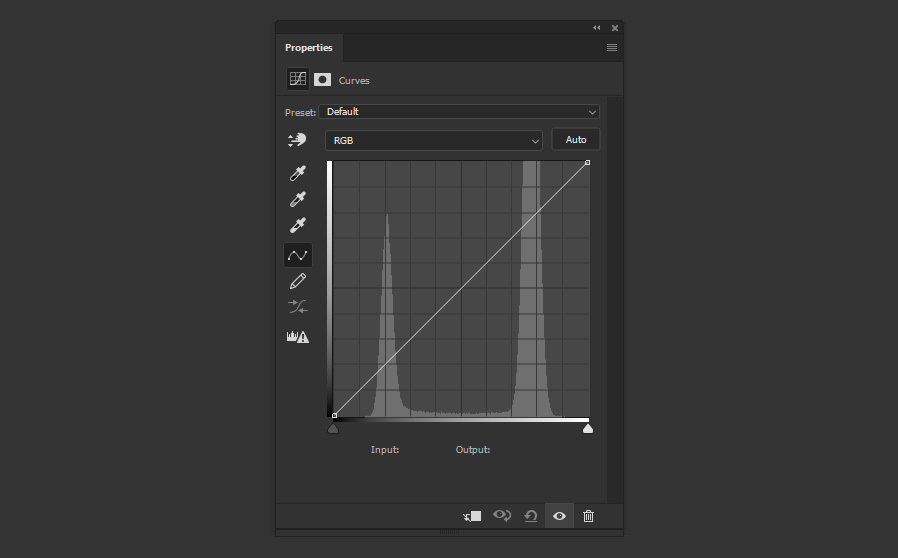Select edit points to modify curve tool
This screenshot has height=558, width=898.
click(298, 255)
